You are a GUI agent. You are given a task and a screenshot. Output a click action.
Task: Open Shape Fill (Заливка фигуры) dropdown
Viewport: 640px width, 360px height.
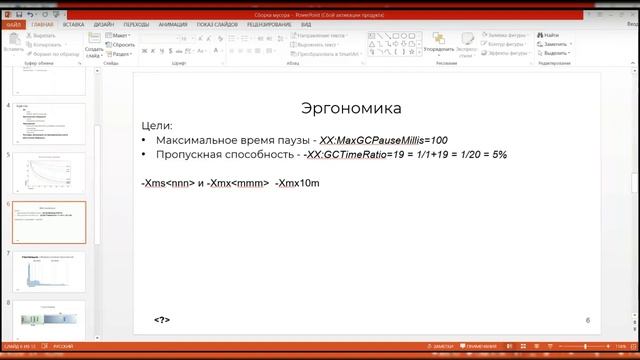pos(505,35)
